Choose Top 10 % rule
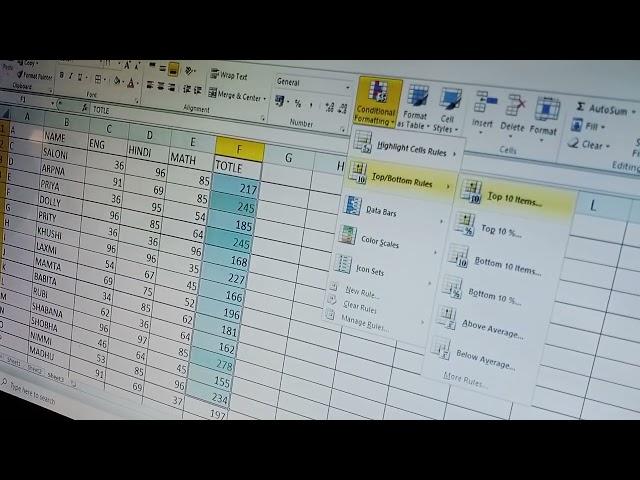The height and width of the screenshot is (480, 640). click(506, 229)
